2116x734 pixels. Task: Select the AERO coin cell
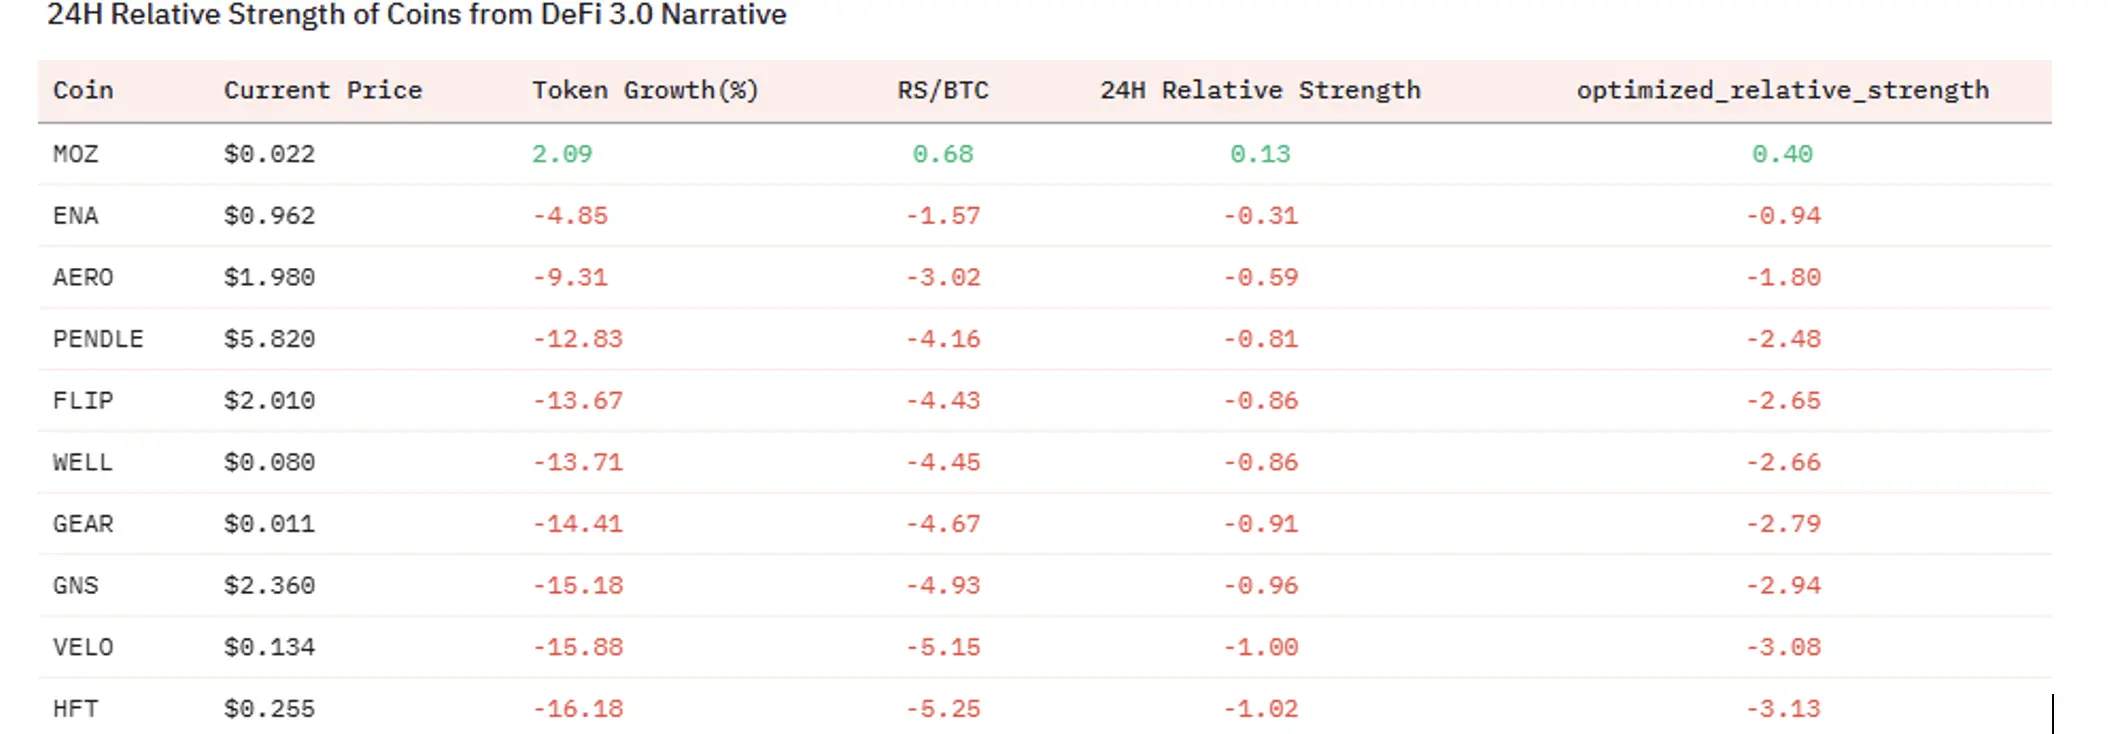click(83, 277)
